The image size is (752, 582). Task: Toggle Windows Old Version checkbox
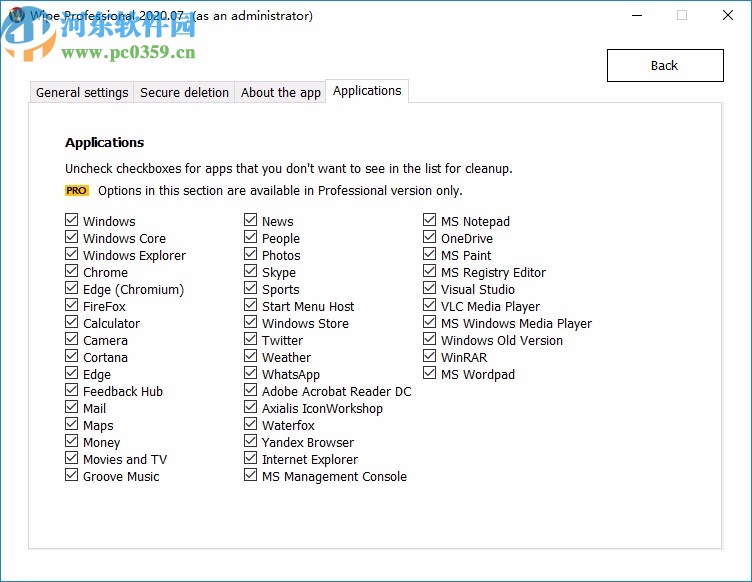(429, 339)
